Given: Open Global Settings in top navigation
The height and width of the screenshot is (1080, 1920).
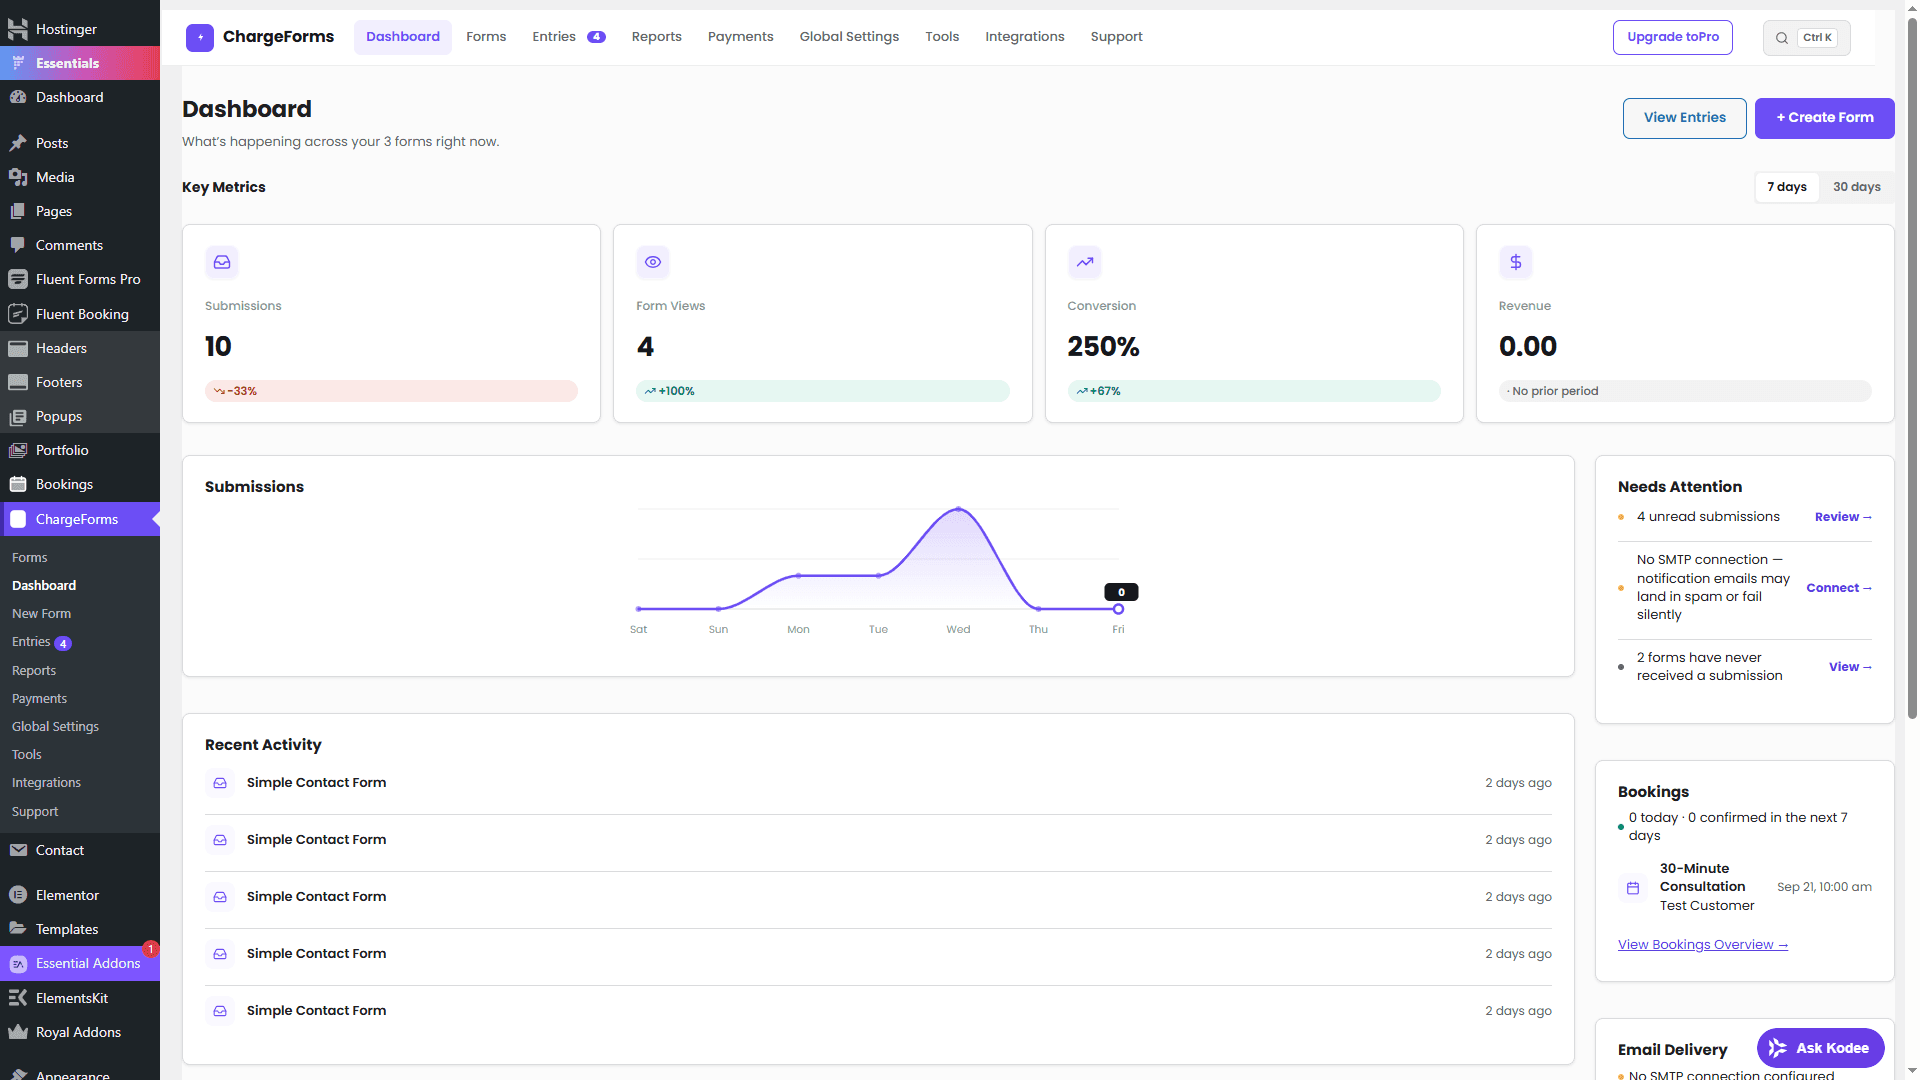Looking at the screenshot, I should 849,37.
